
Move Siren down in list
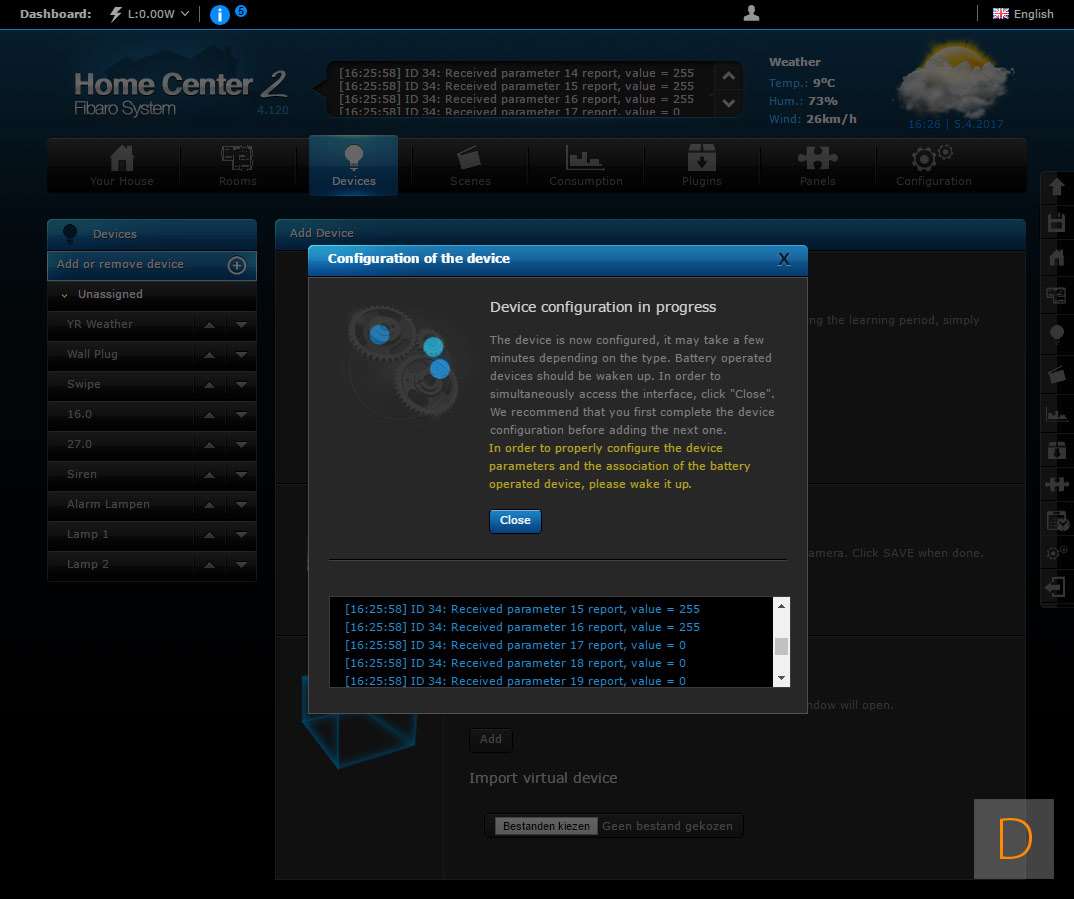click(241, 475)
